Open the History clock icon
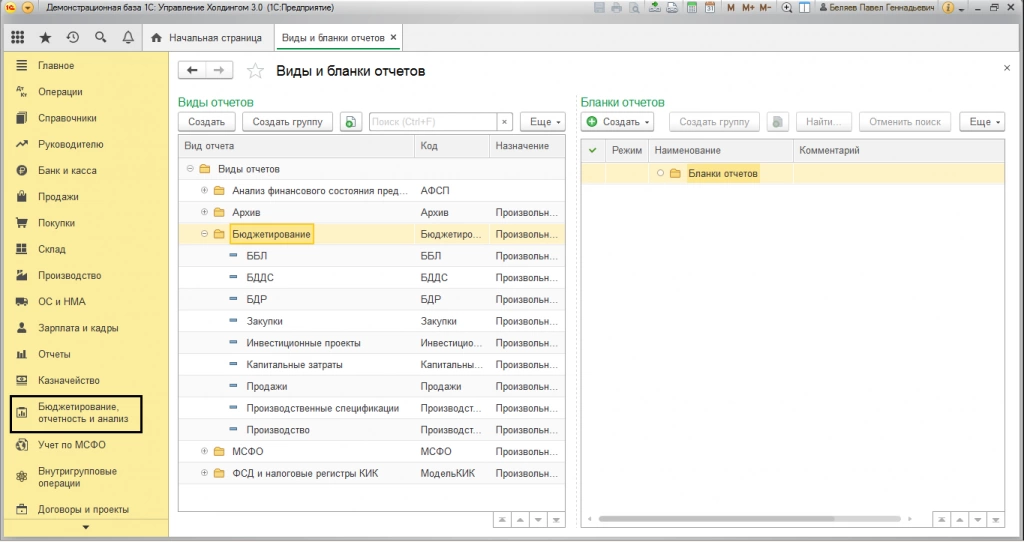1024x542 pixels. (x=73, y=38)
